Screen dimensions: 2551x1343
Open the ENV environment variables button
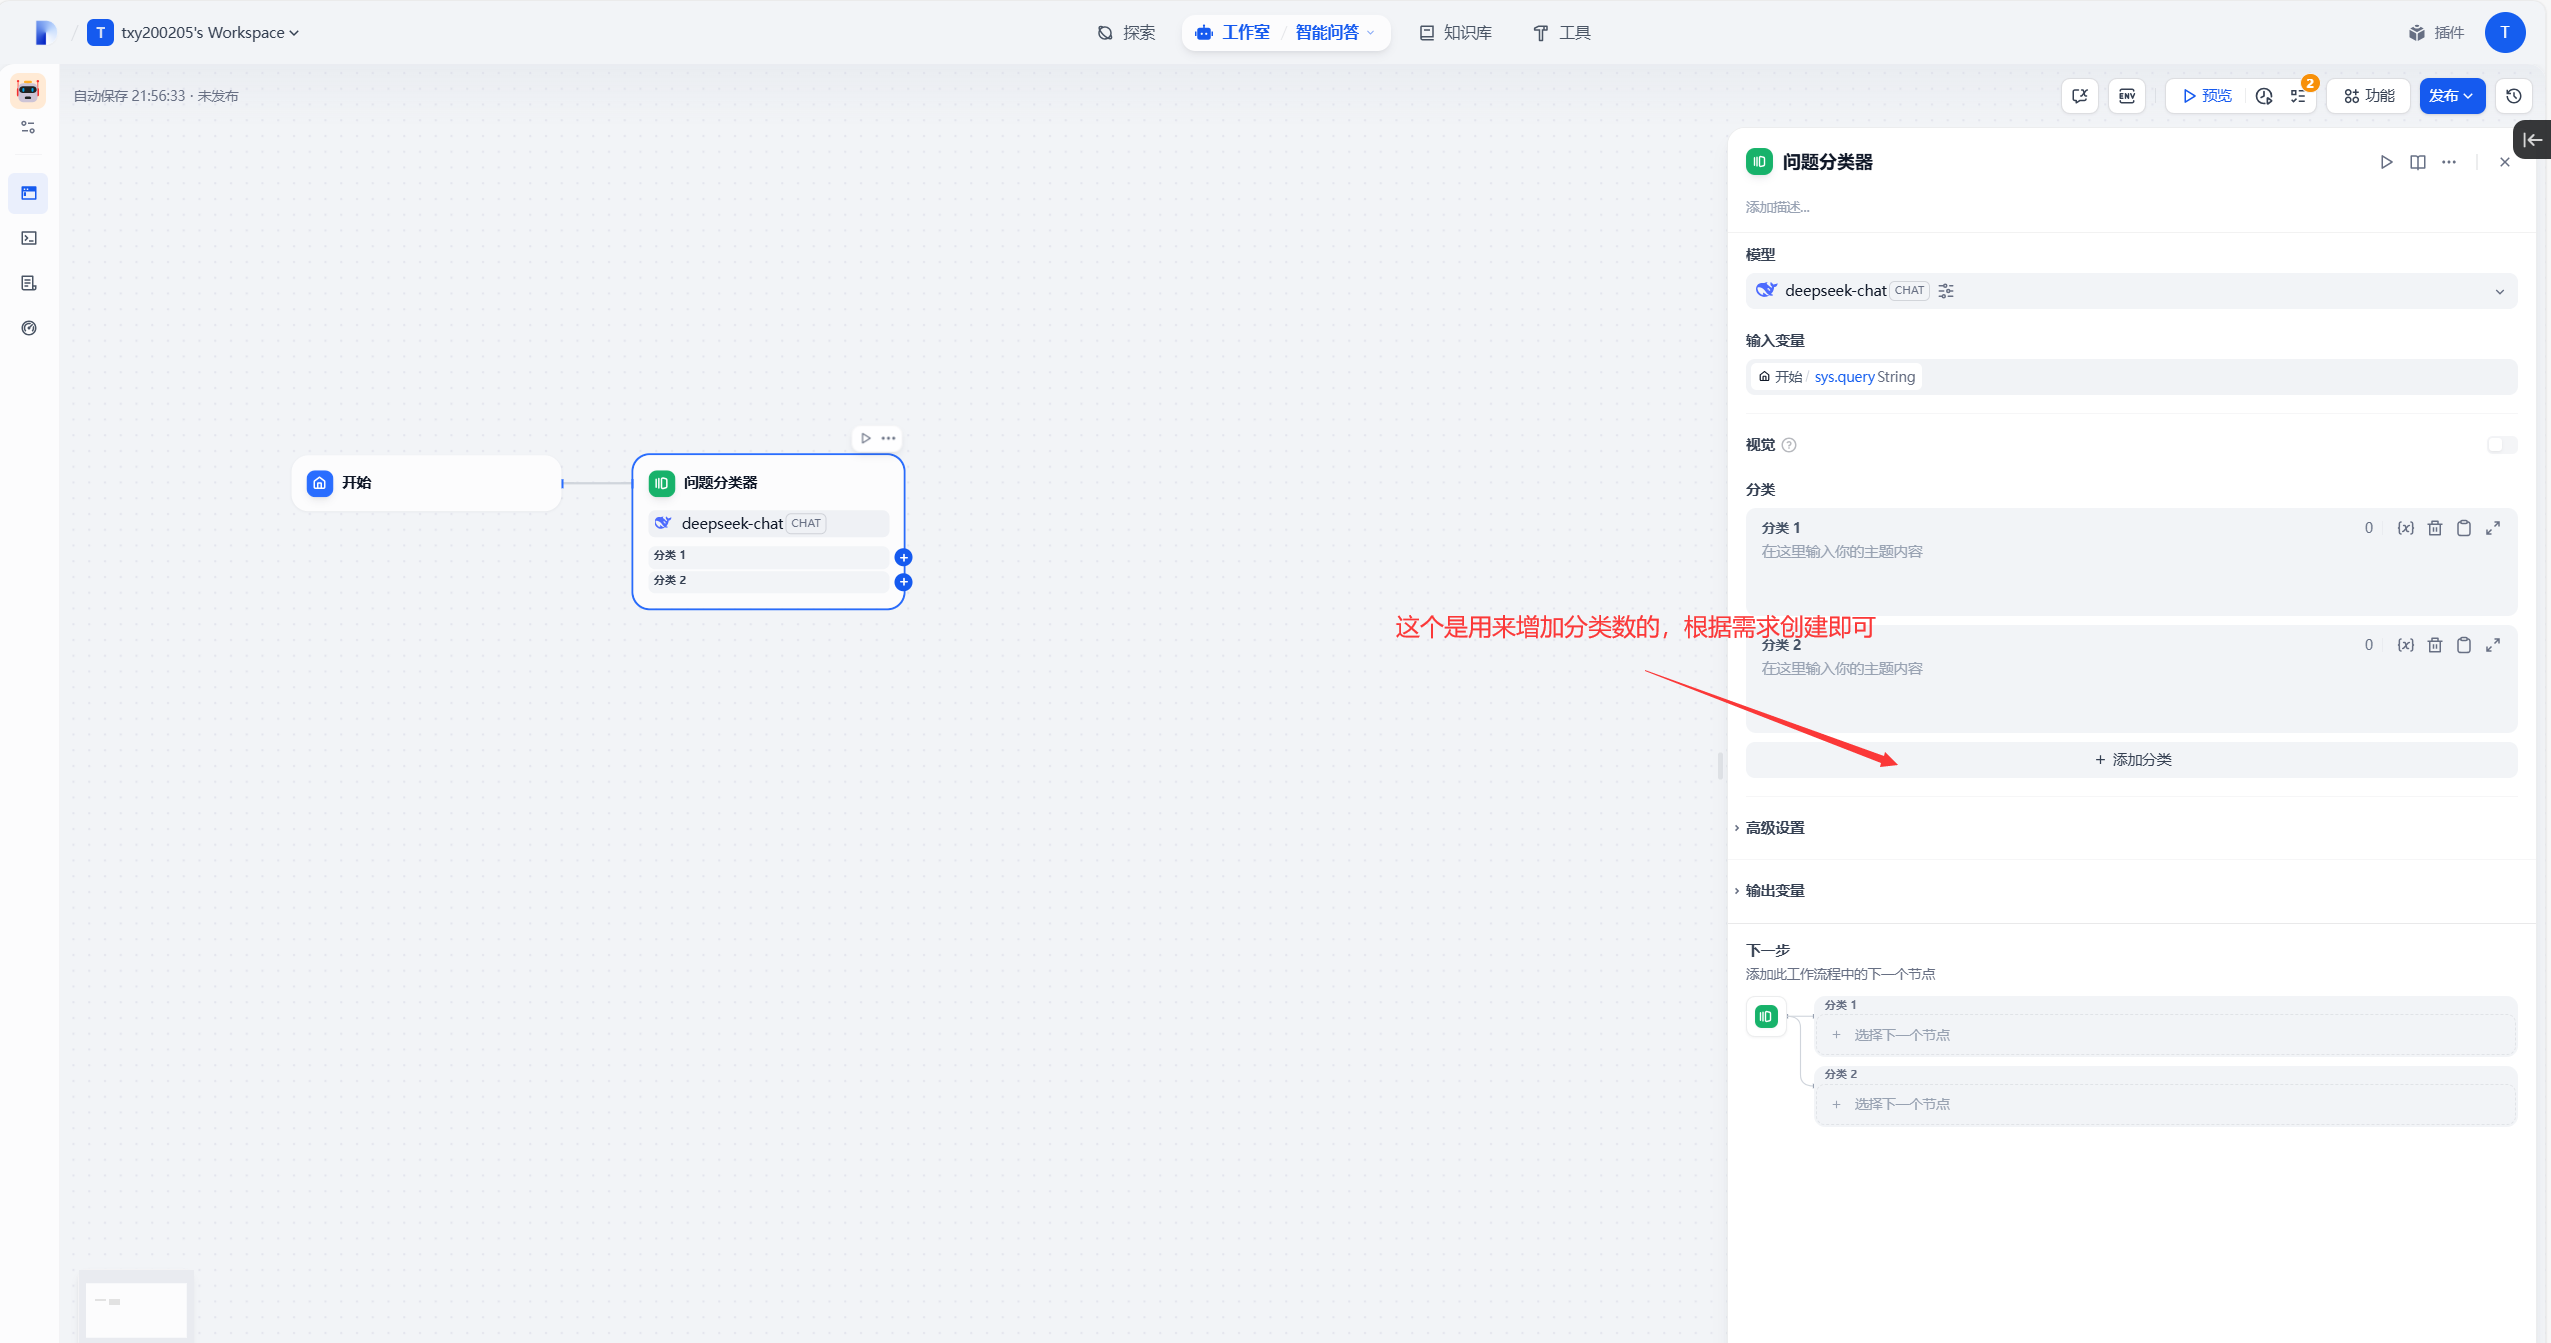2127,96
